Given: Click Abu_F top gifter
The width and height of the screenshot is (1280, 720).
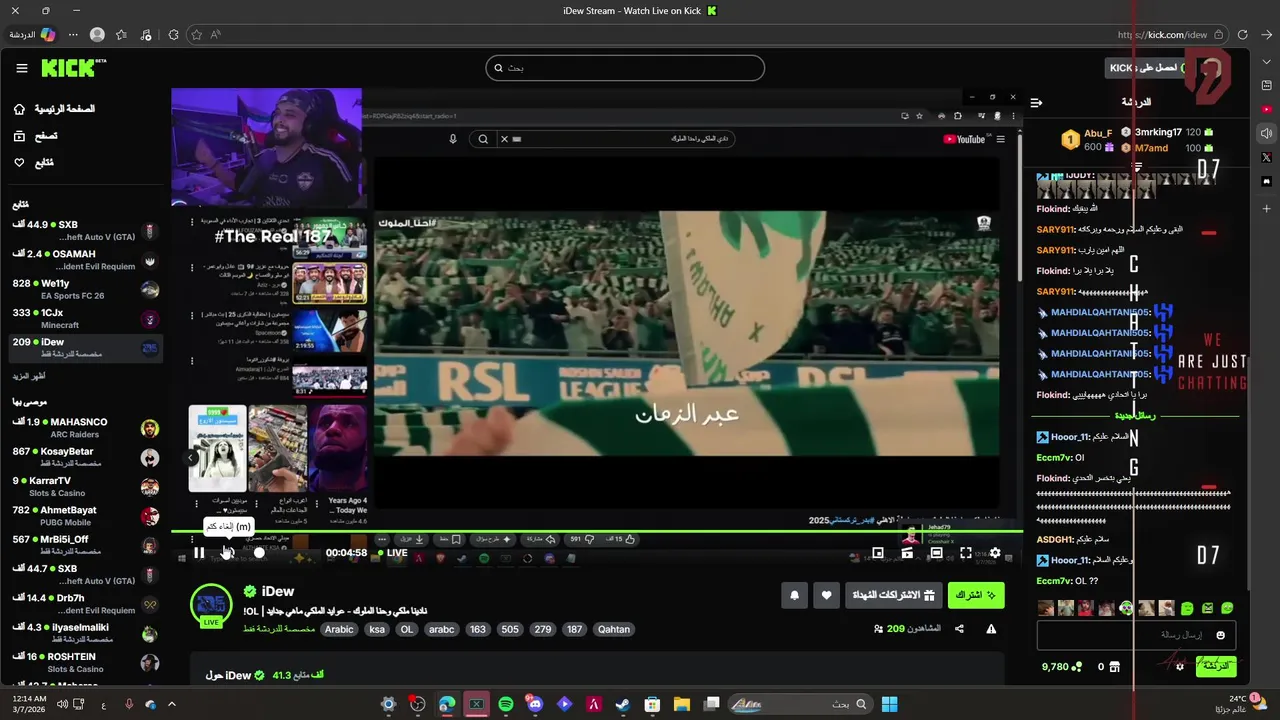Looking at the screenshot, I should [1086, 139].
